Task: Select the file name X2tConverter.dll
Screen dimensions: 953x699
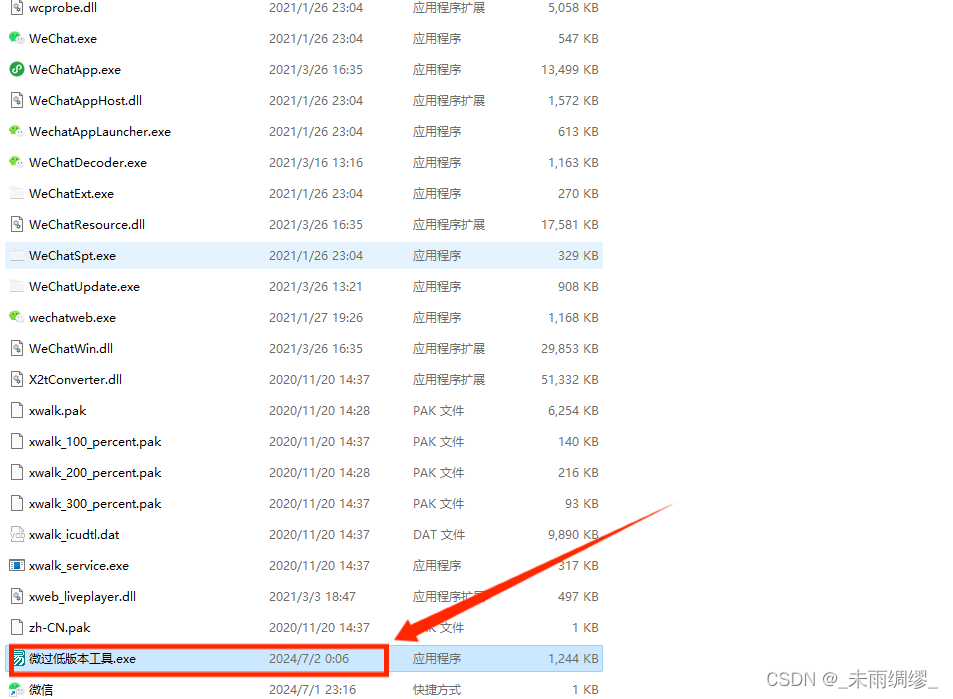Action: tap(75, 379)
